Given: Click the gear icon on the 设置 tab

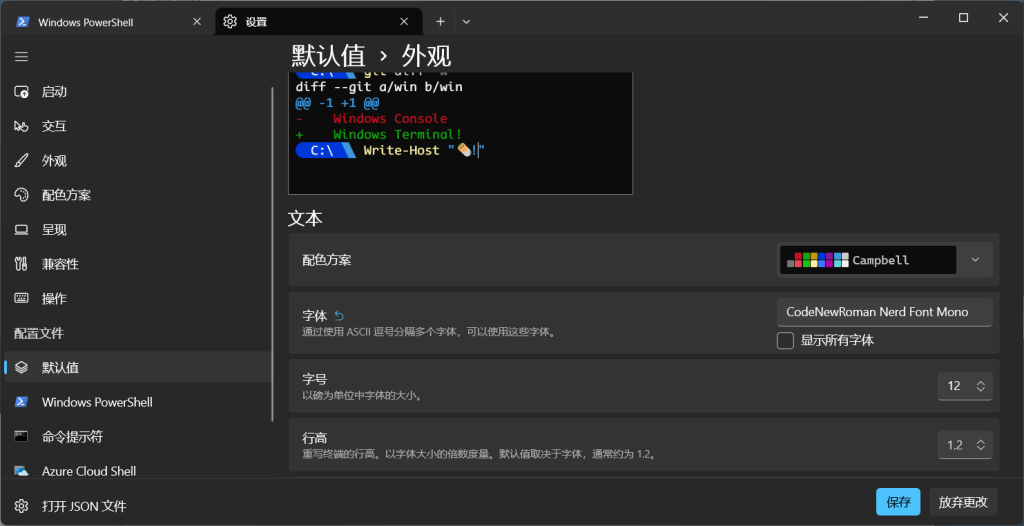Looking at the screenshot, I should (230, 22).
